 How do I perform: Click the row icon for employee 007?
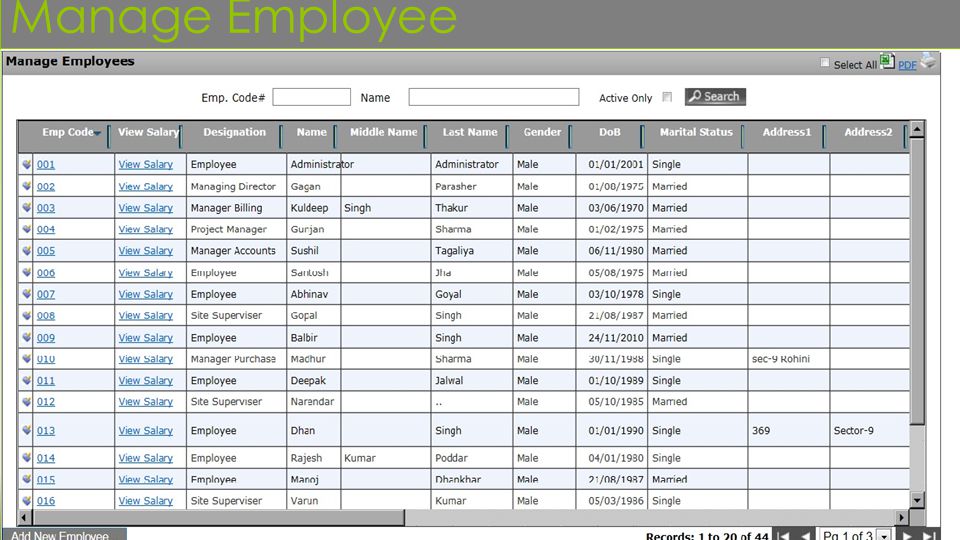[x=26, y=294]
